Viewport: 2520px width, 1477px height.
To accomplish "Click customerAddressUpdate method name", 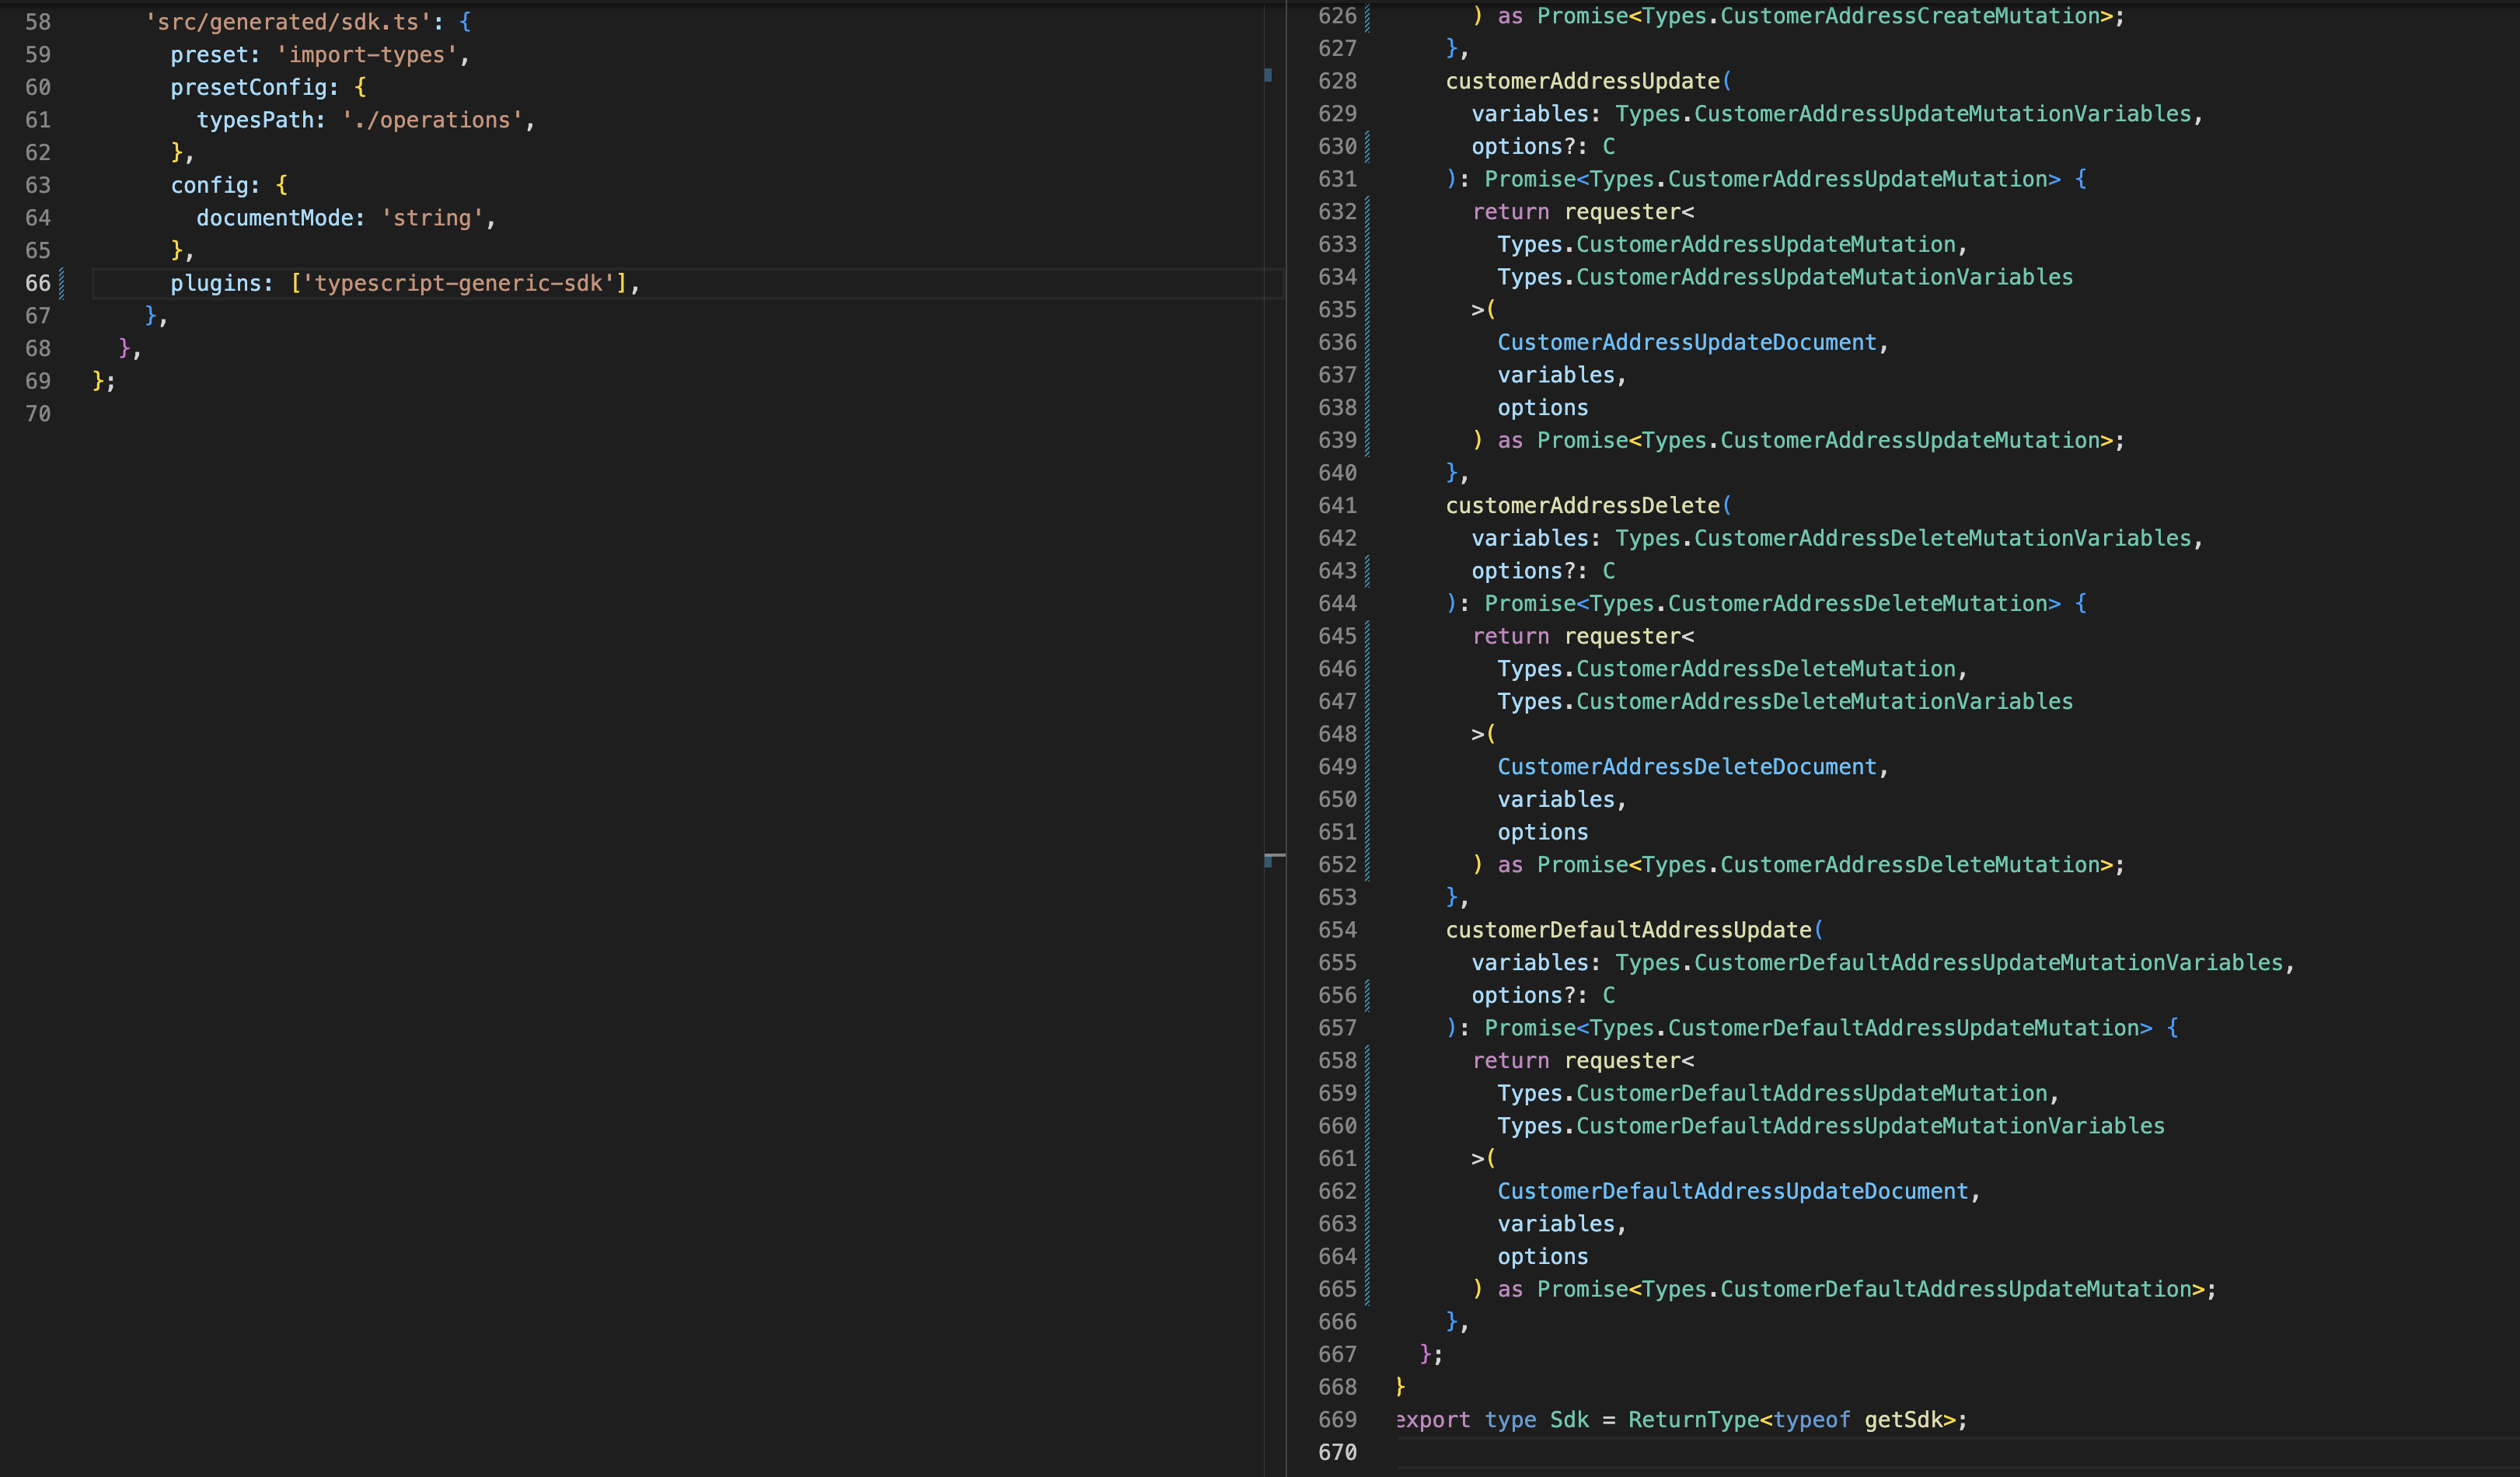I will pyautogui.click(x=1582, y=81).
